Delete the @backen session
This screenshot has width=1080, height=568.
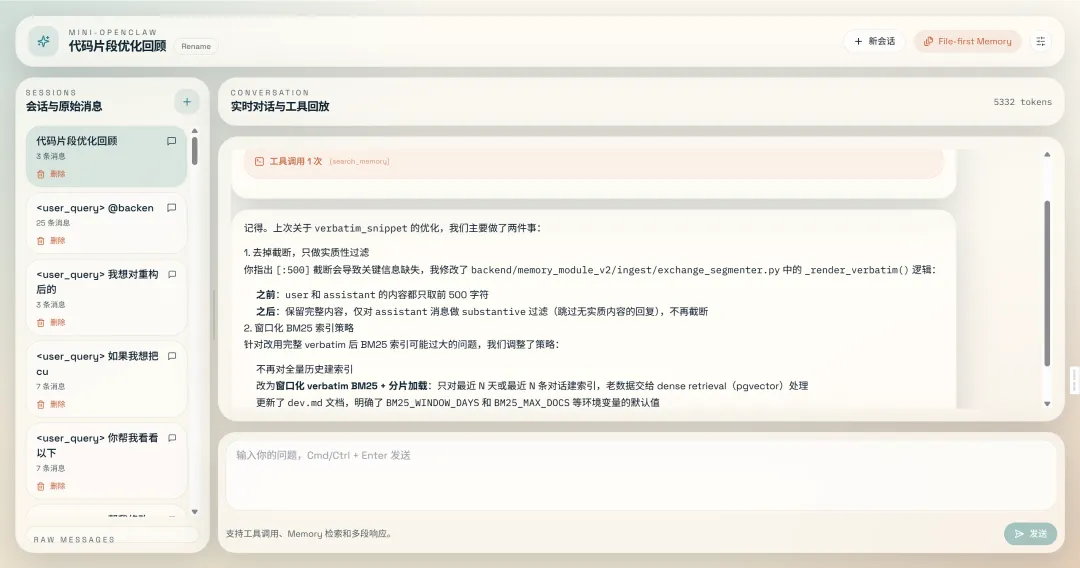tap(51, 241)
